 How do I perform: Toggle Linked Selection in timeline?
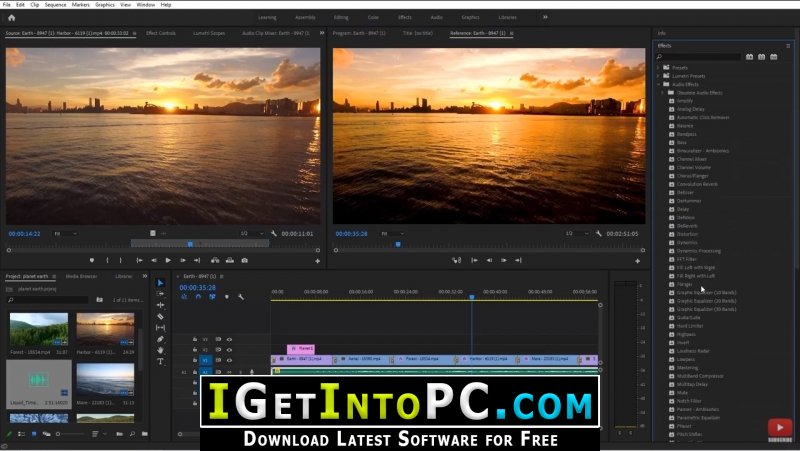(x=212, y=297)
